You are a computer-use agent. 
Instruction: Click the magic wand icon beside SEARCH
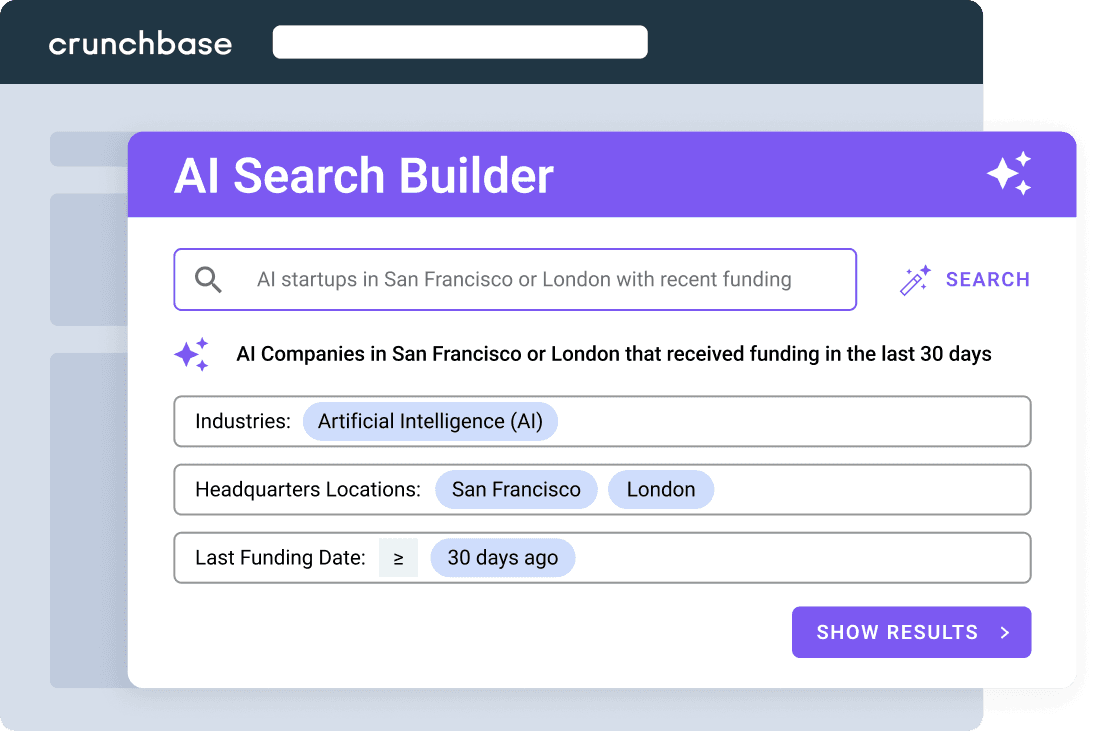click(x=915, y=280)
